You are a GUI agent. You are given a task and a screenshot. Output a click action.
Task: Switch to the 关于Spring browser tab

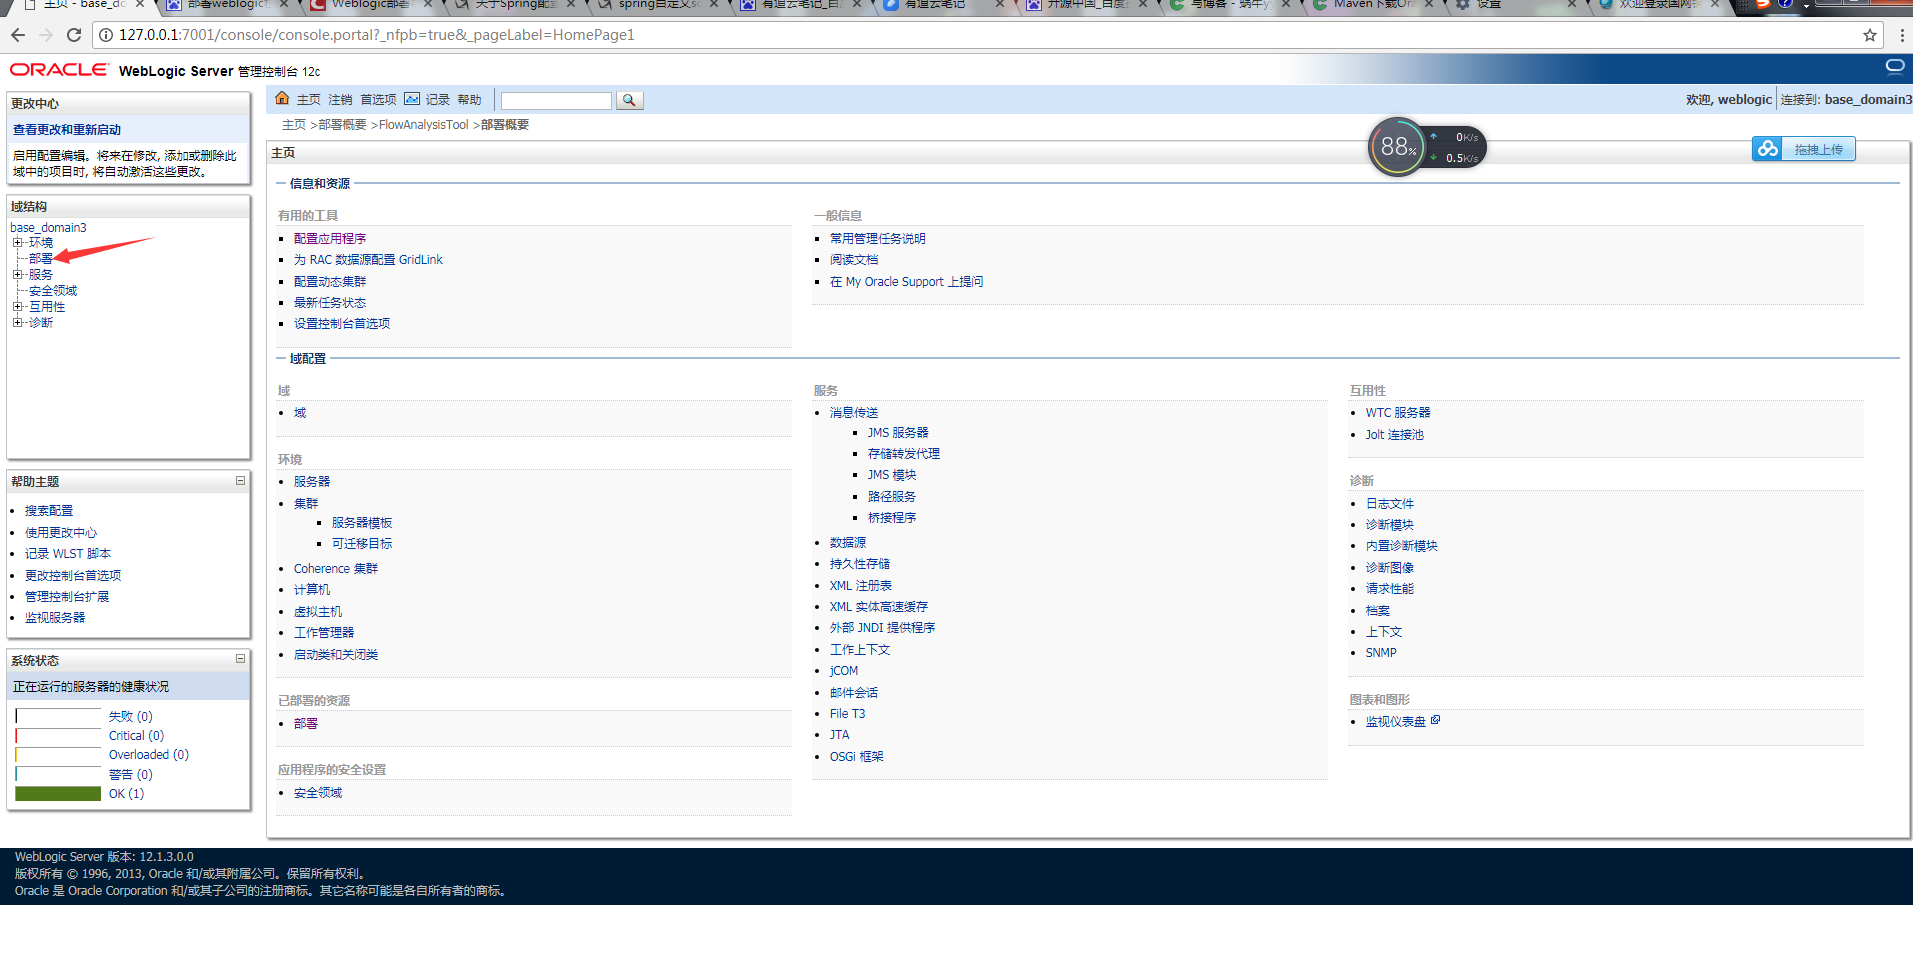tap(516, 4)
